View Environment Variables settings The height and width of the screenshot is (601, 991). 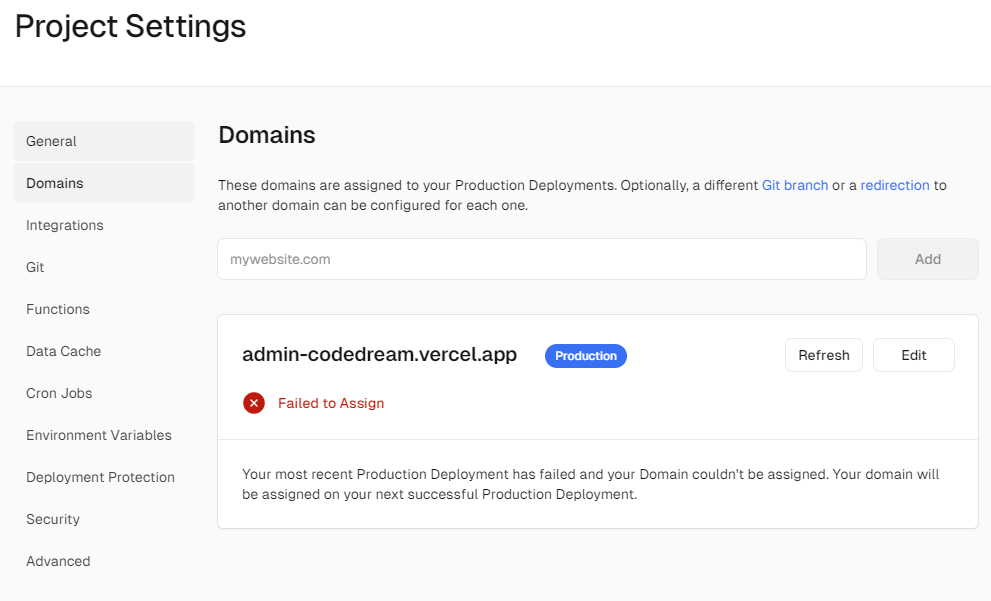coord(99,435)
